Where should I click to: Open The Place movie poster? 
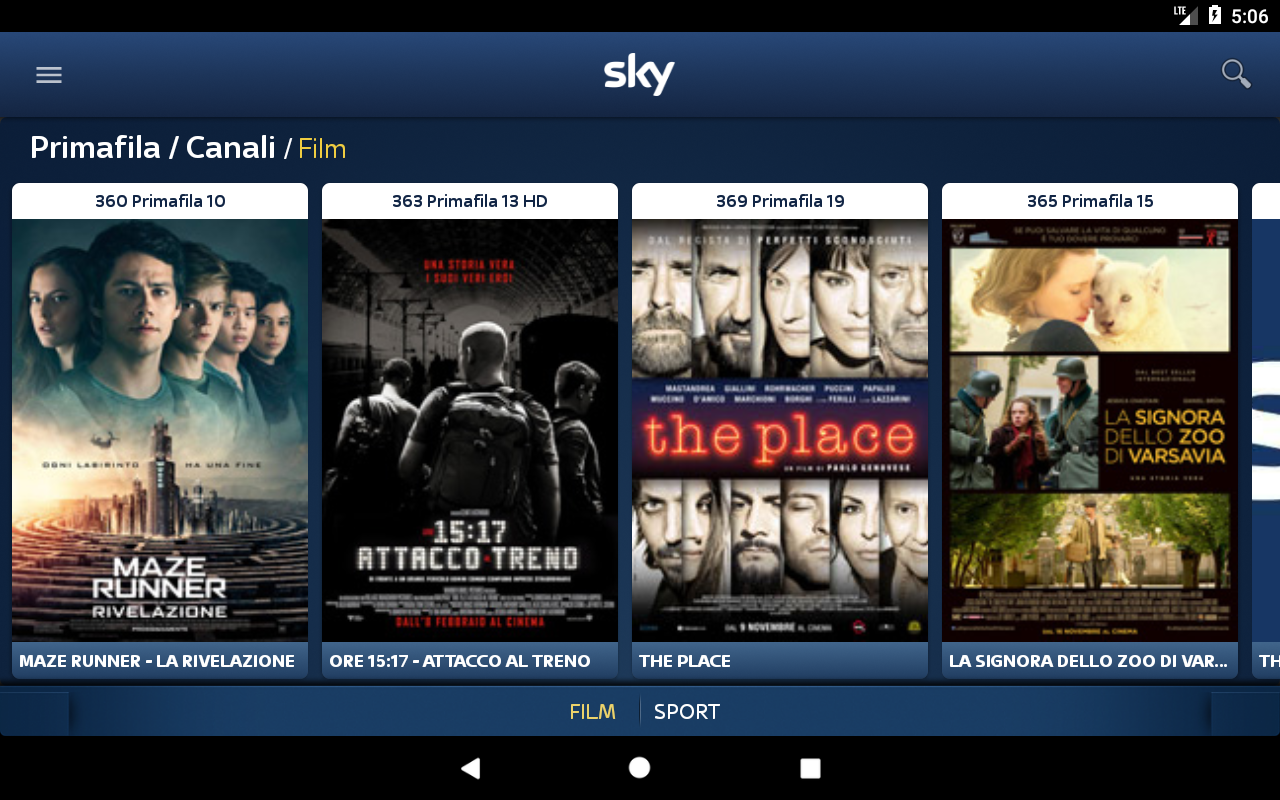click(x=780, y=430)
